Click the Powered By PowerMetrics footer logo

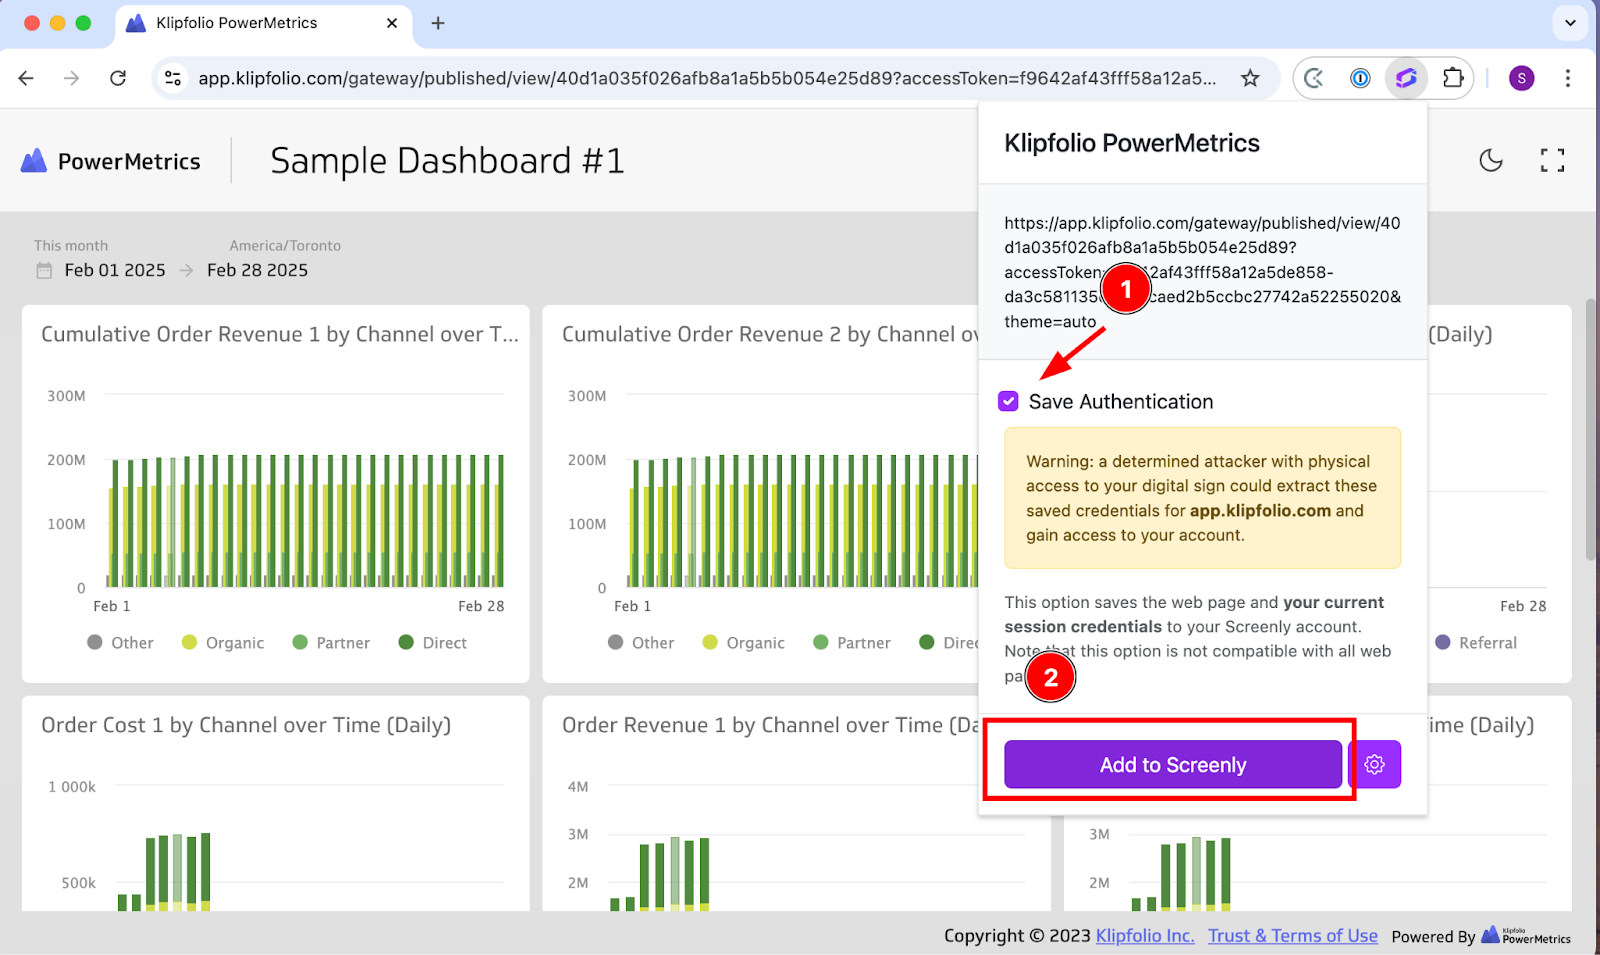[1526, 935]
